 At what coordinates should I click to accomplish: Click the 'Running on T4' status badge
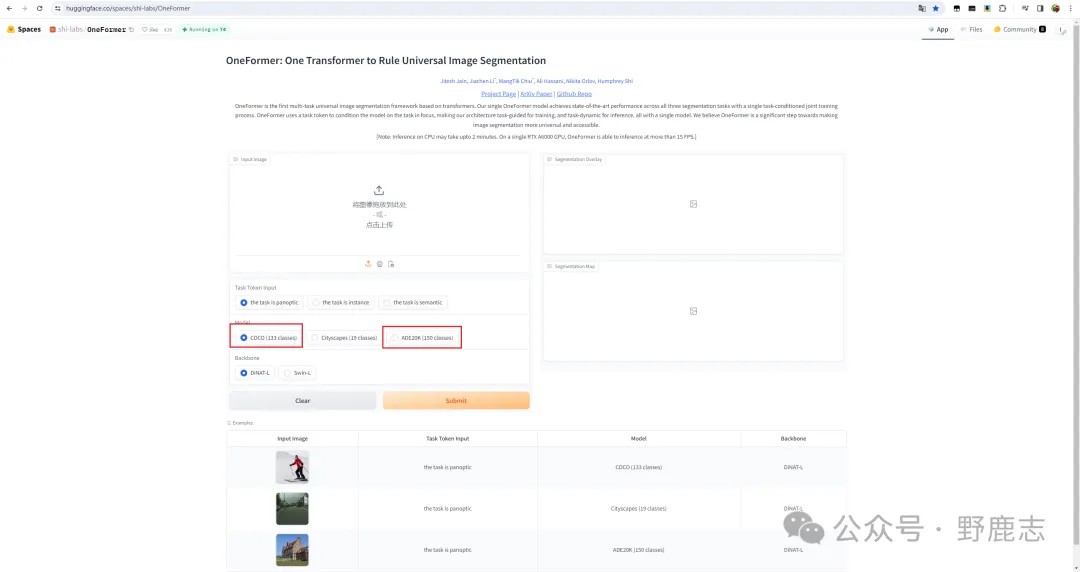[204, 30]
